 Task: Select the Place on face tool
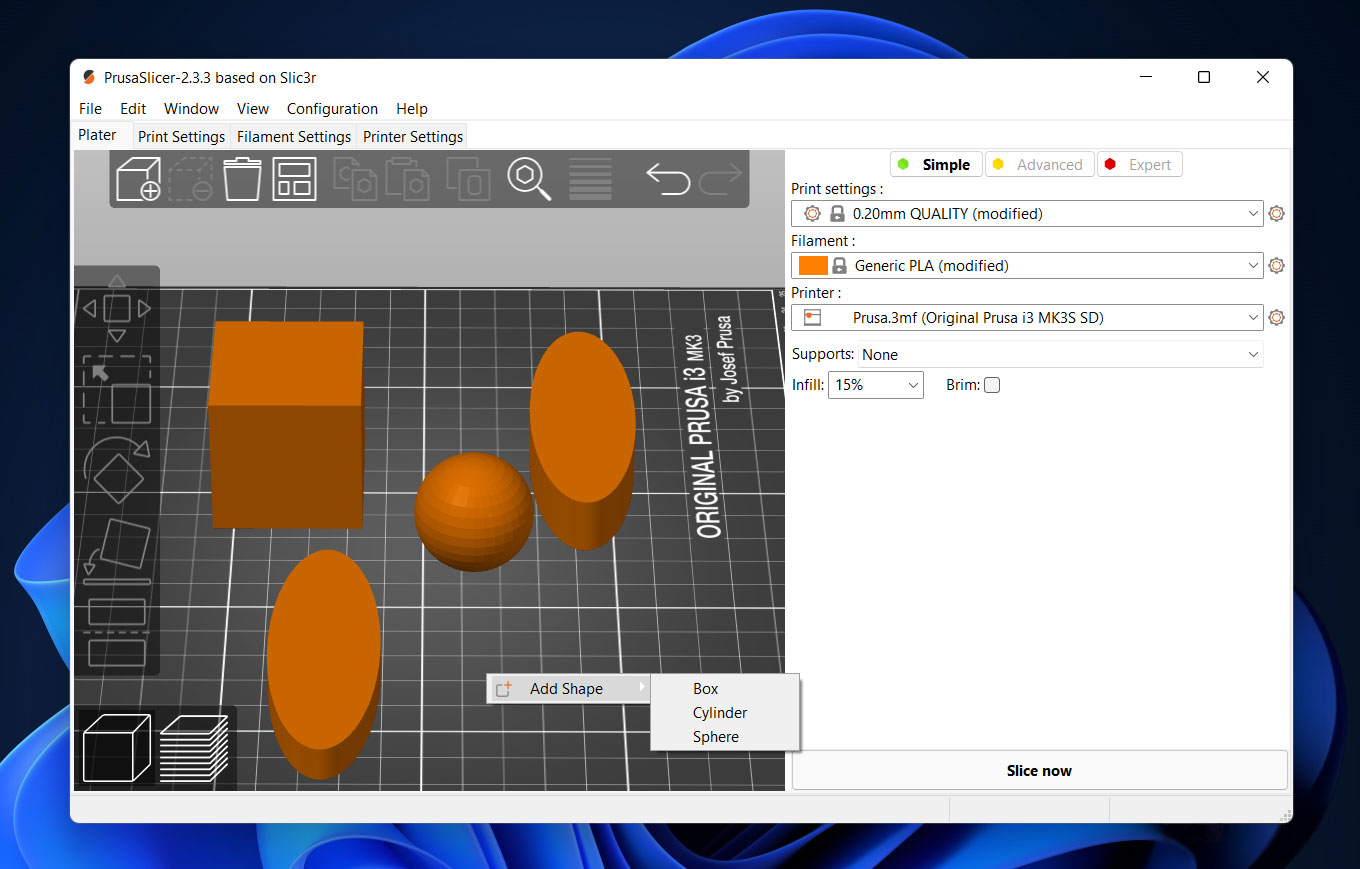(117, 551)
